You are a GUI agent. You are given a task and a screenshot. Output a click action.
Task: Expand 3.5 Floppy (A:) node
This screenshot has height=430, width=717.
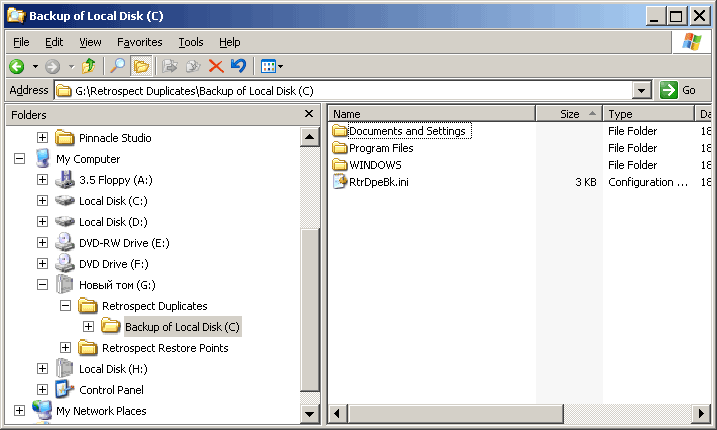point(43,179)
